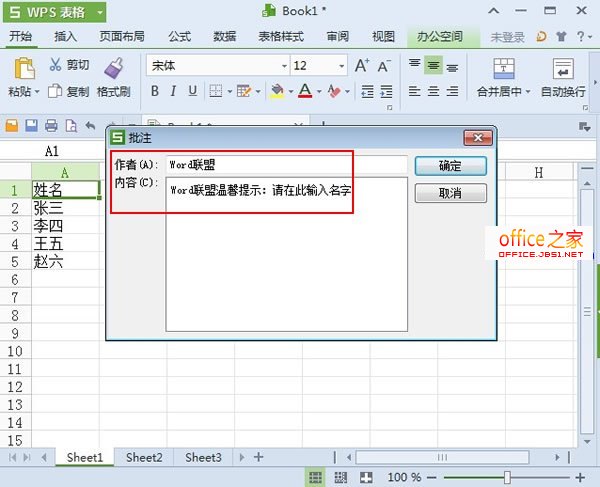Click the Merge and Center icon
The image size is (600, 487).
[504, 68]
